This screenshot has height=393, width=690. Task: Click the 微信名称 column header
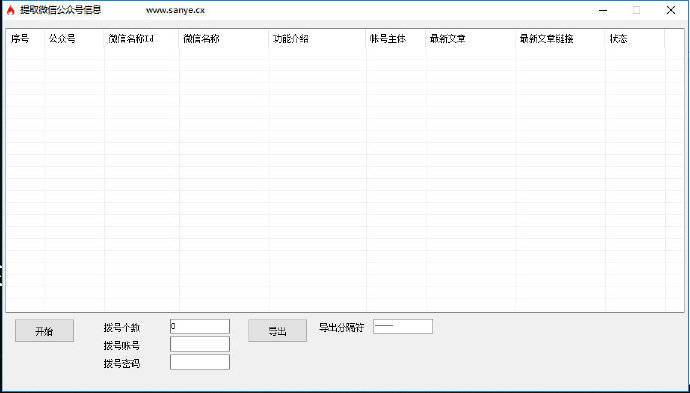coord(224,39)
